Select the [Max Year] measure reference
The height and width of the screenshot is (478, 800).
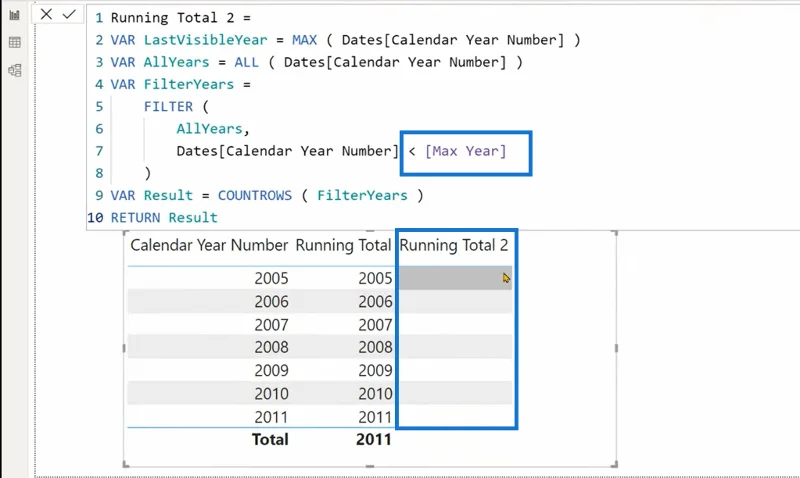465,151
